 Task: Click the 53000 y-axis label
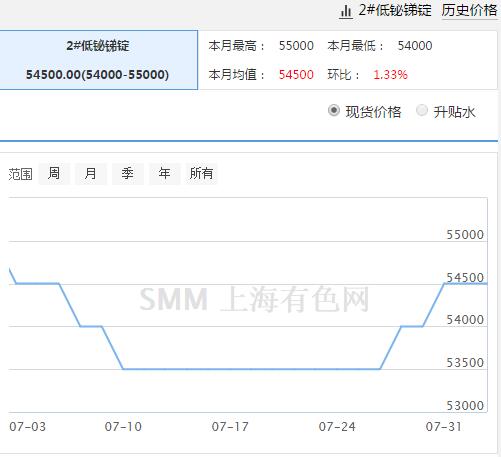pos(465,406)
